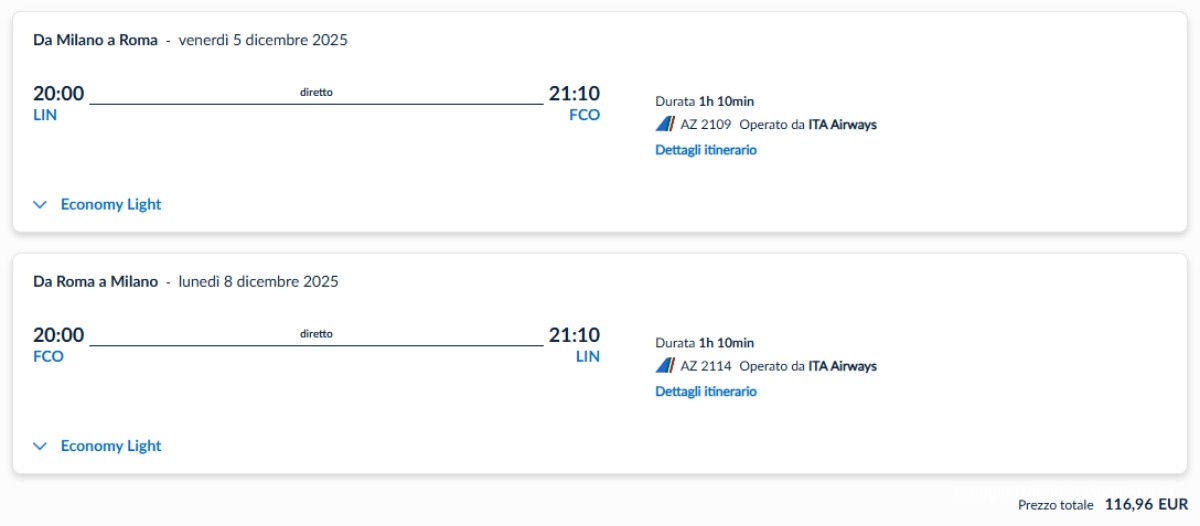Select the Da Roma a Milano heading
The width and height of the screenshot is (1200, 526).
click(x=95, y=282)
